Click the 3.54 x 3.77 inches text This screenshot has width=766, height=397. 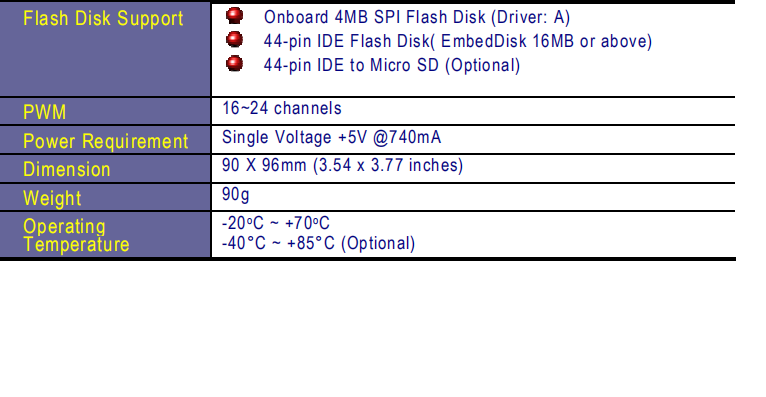click(x=388, y=166)
